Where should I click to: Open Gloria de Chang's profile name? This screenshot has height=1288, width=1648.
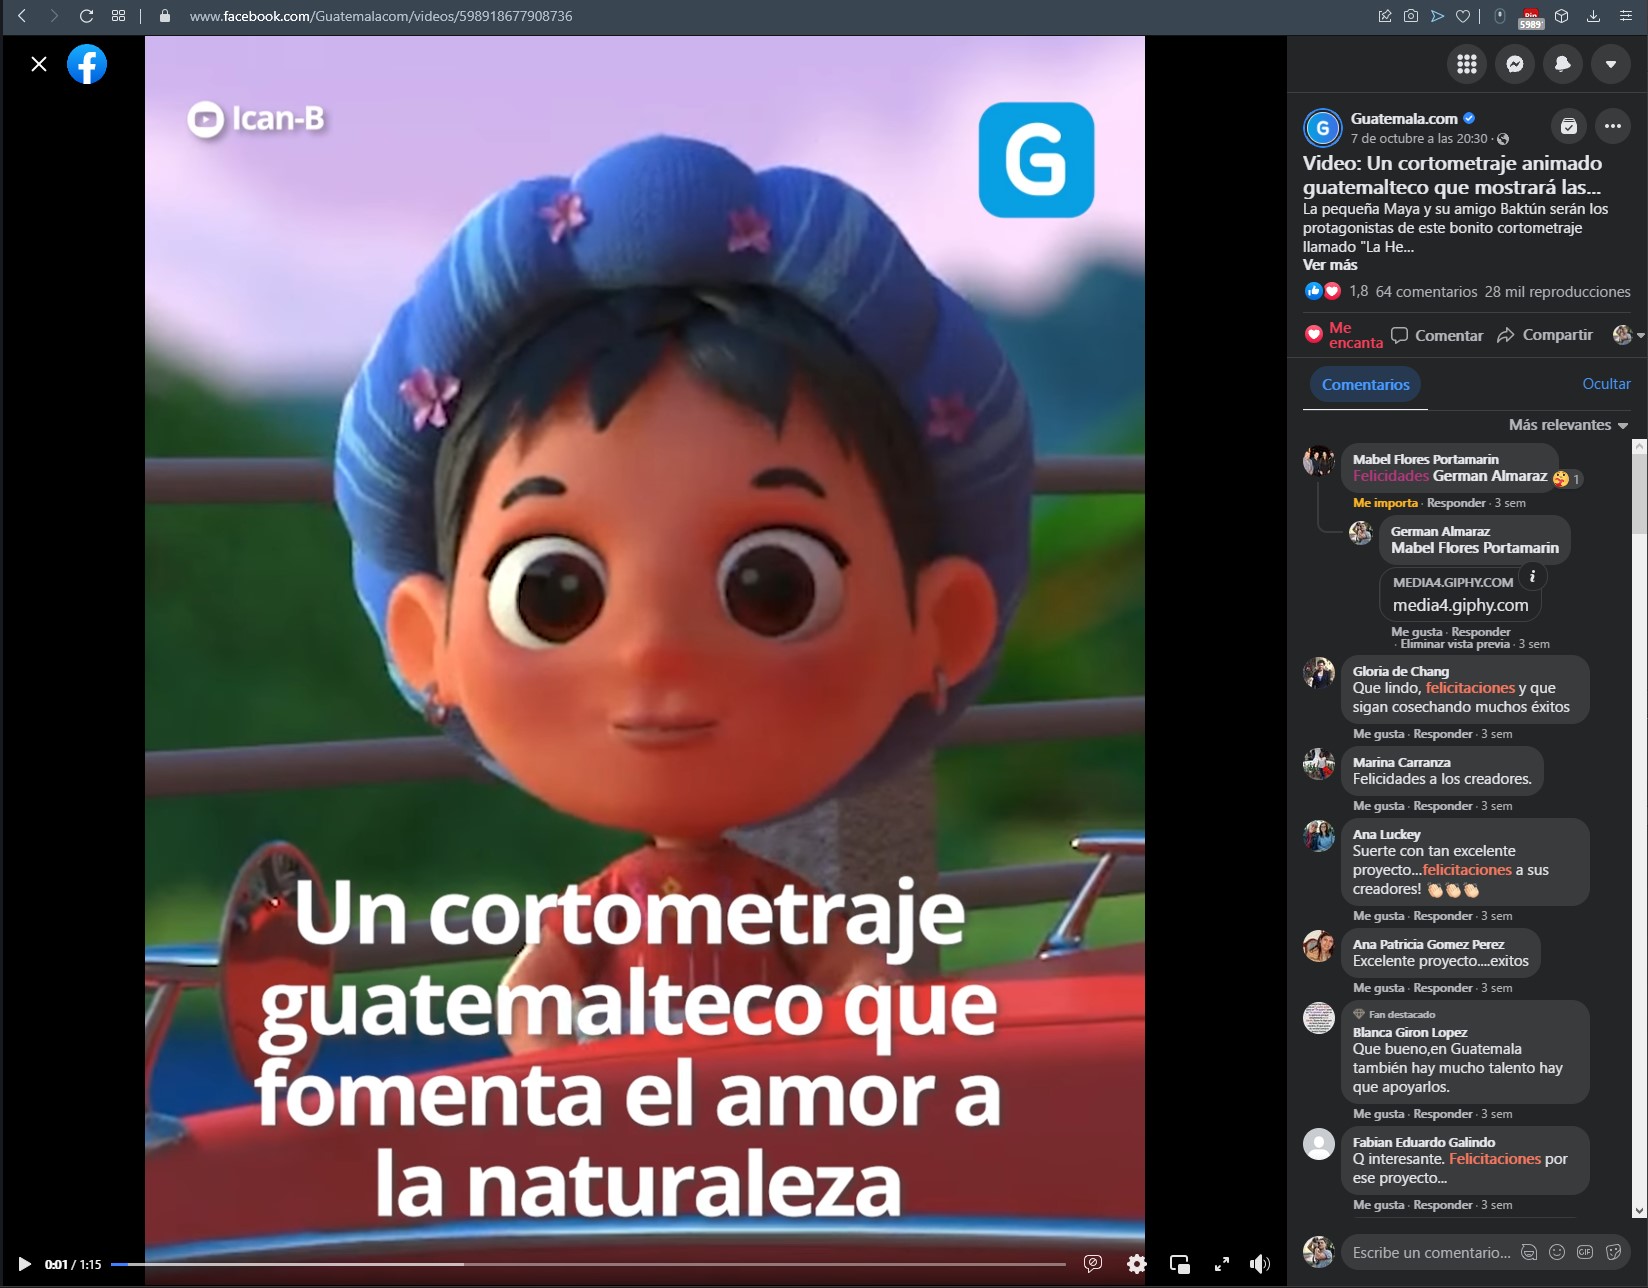tap(1400, 671)
